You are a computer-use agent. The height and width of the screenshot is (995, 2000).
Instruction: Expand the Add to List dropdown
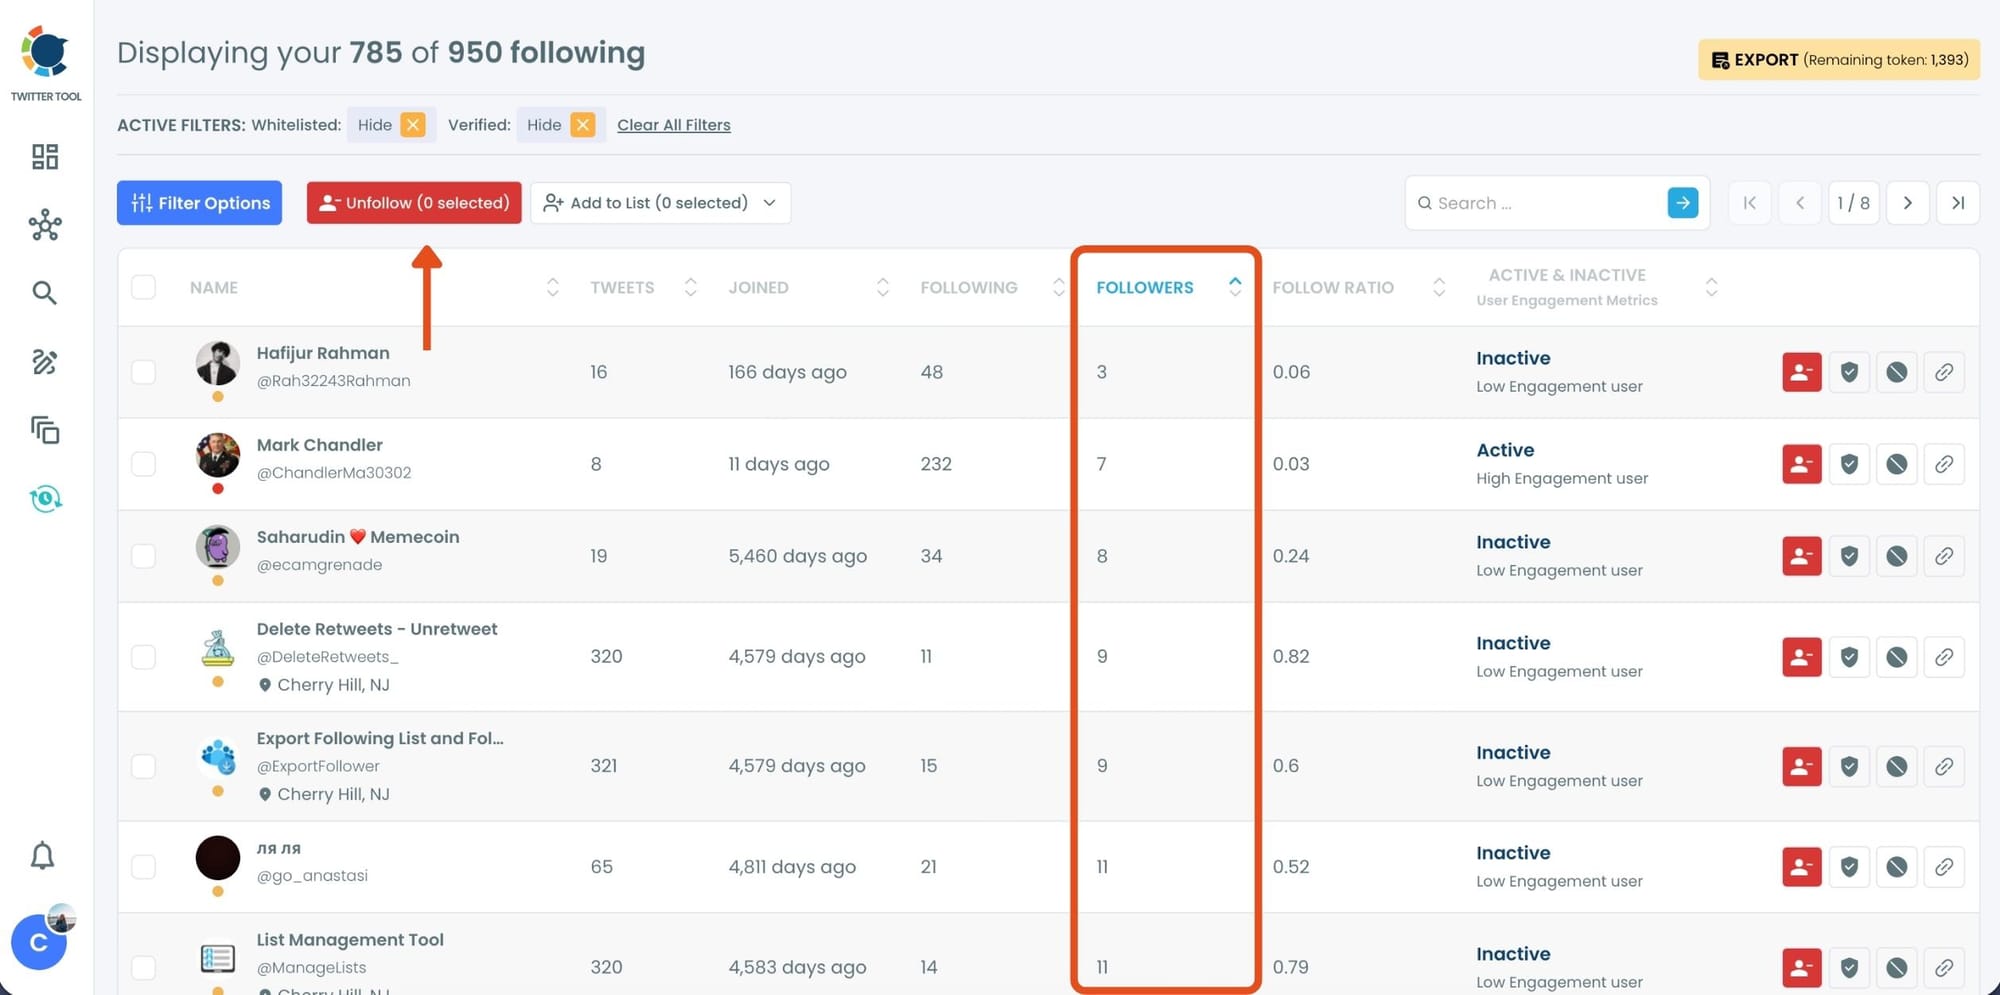769,202
